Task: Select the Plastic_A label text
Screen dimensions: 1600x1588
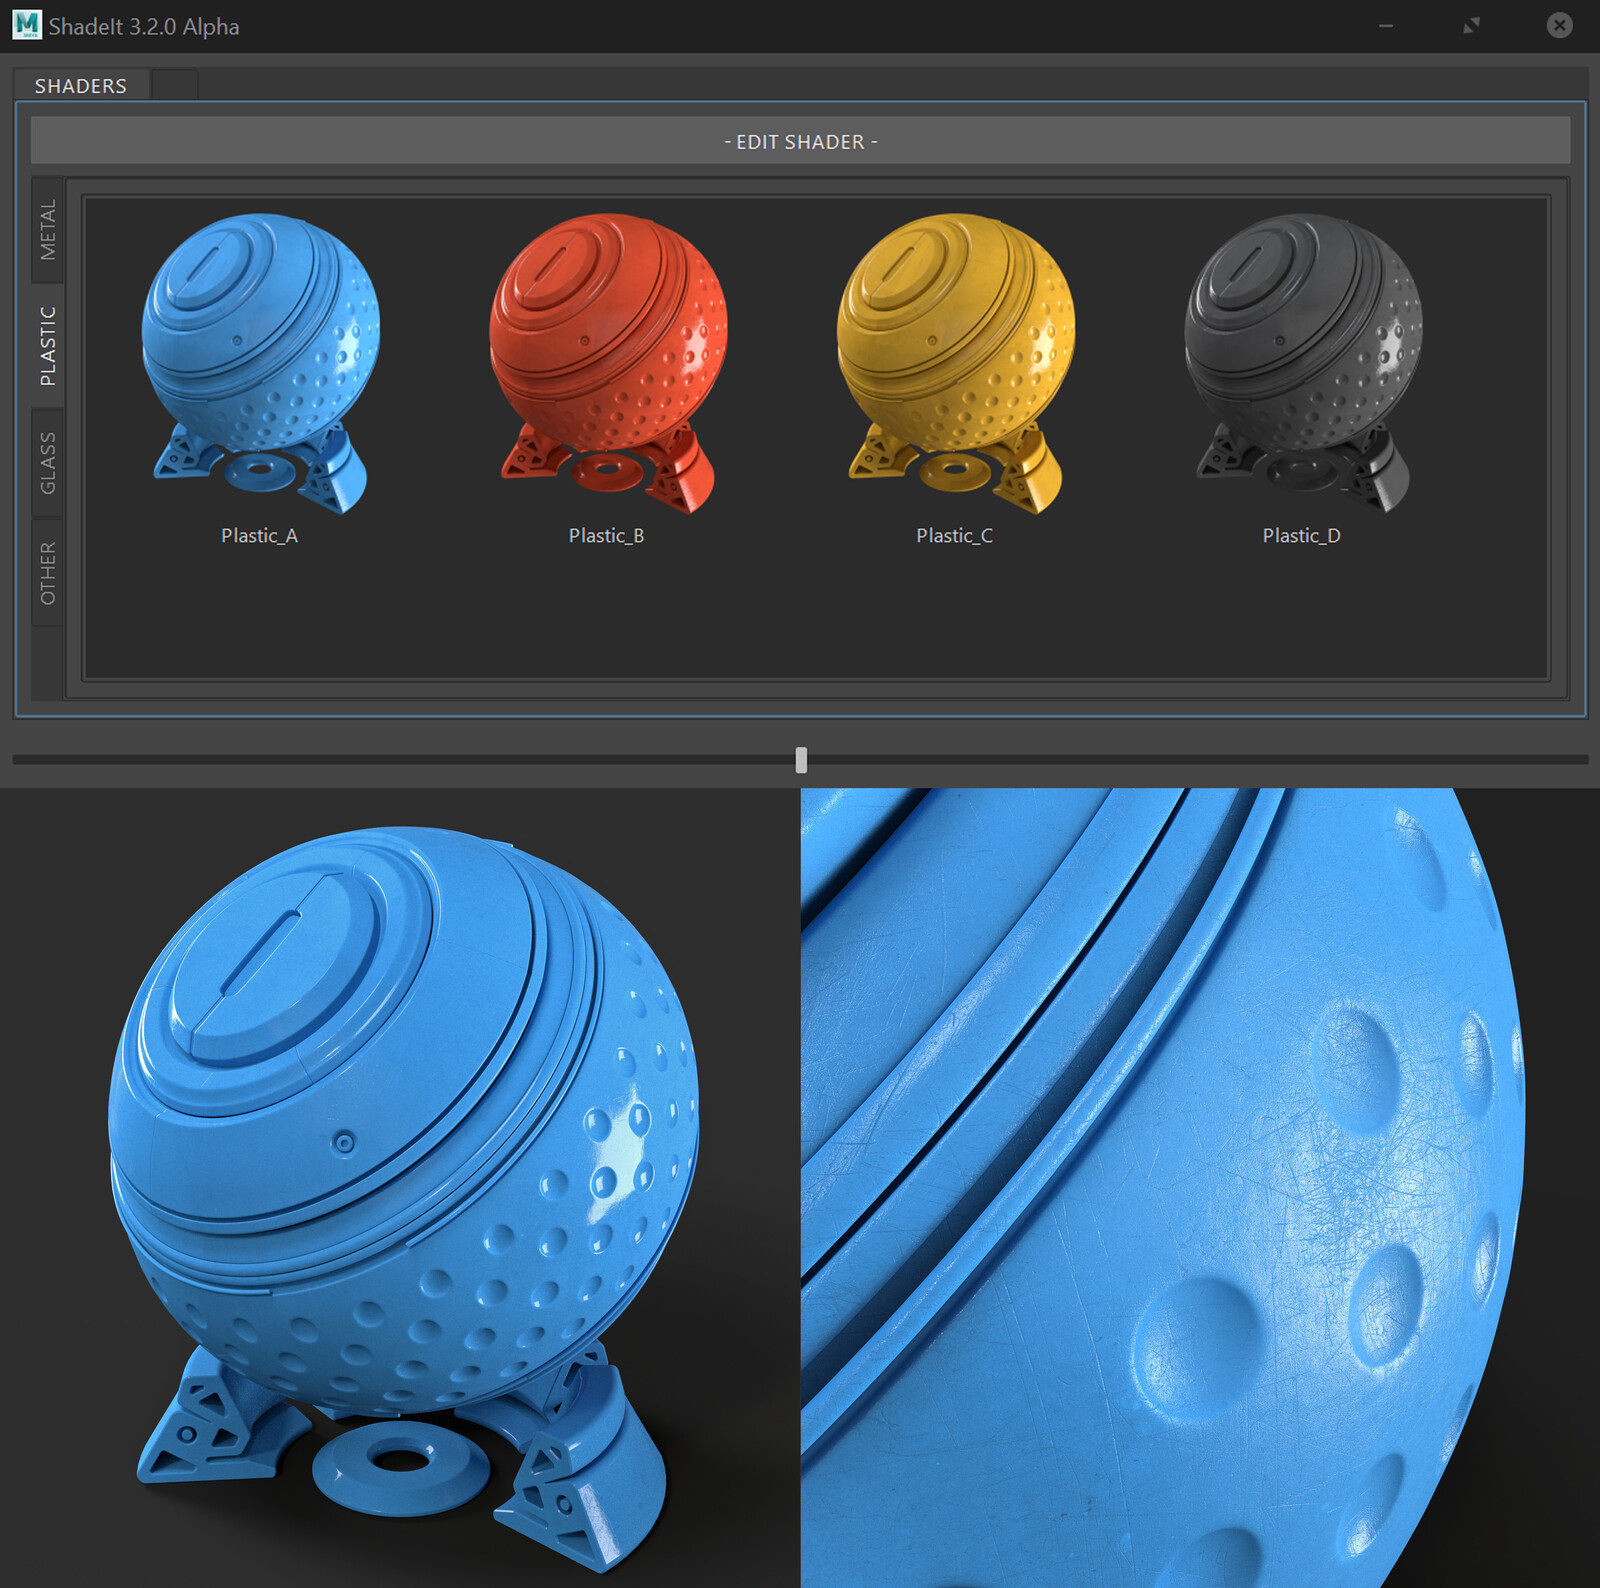Action: click(x=259, y=535)
